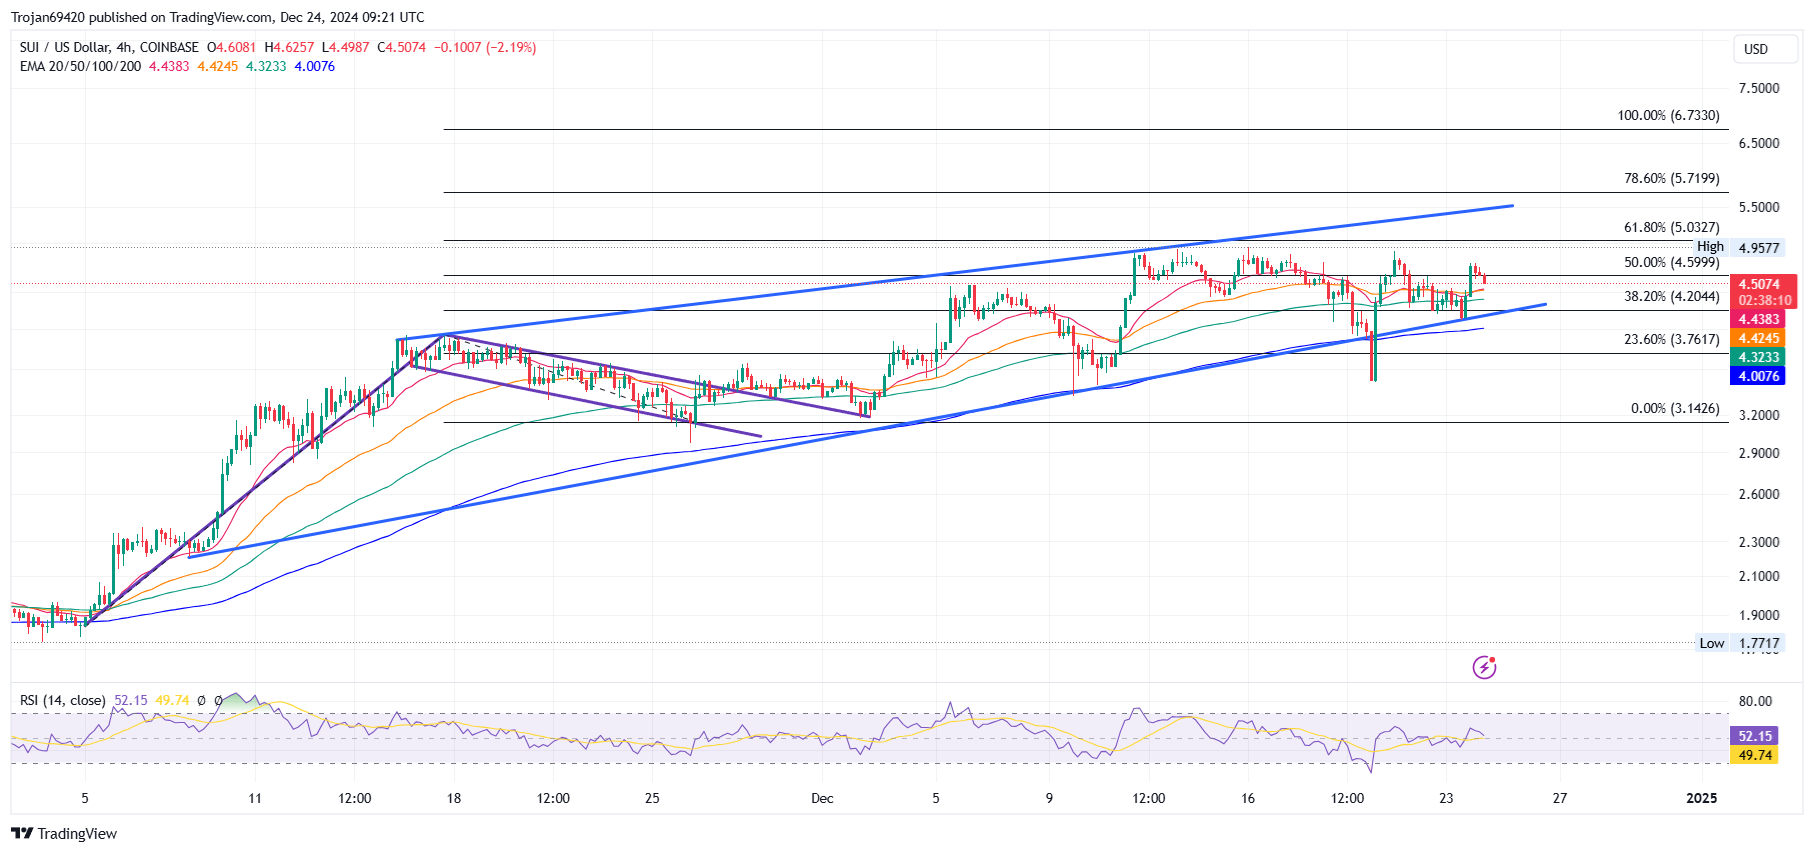This screenshot has width=1814, height=853.
Task: Click the Dec date on time axis
Action: click(x=822, y=798)
